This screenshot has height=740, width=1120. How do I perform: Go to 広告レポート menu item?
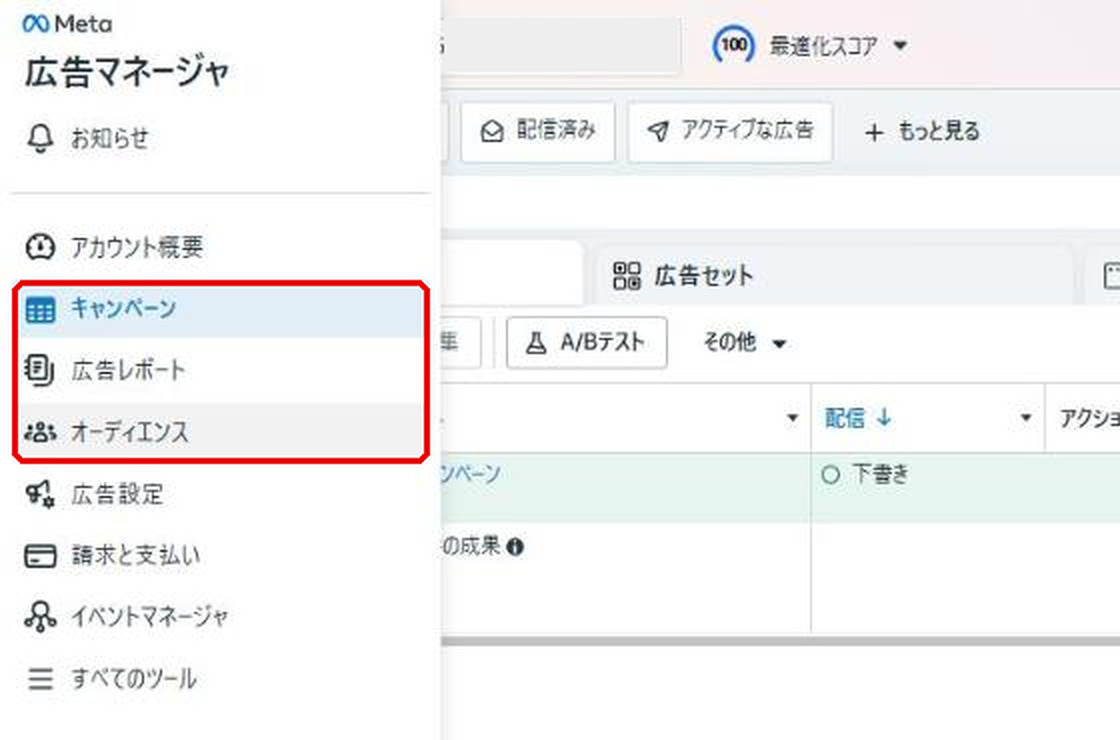click(221, 370)
